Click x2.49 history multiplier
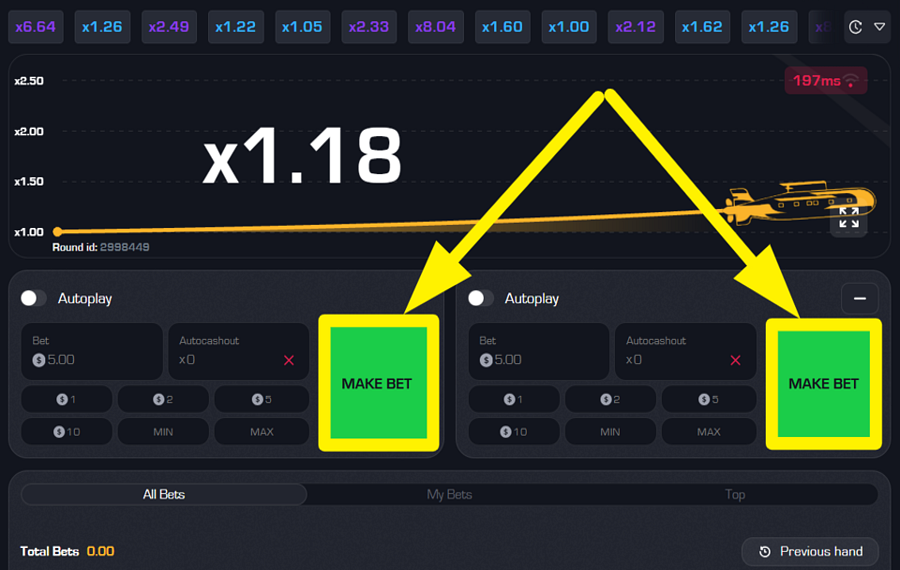 point(169,27)
